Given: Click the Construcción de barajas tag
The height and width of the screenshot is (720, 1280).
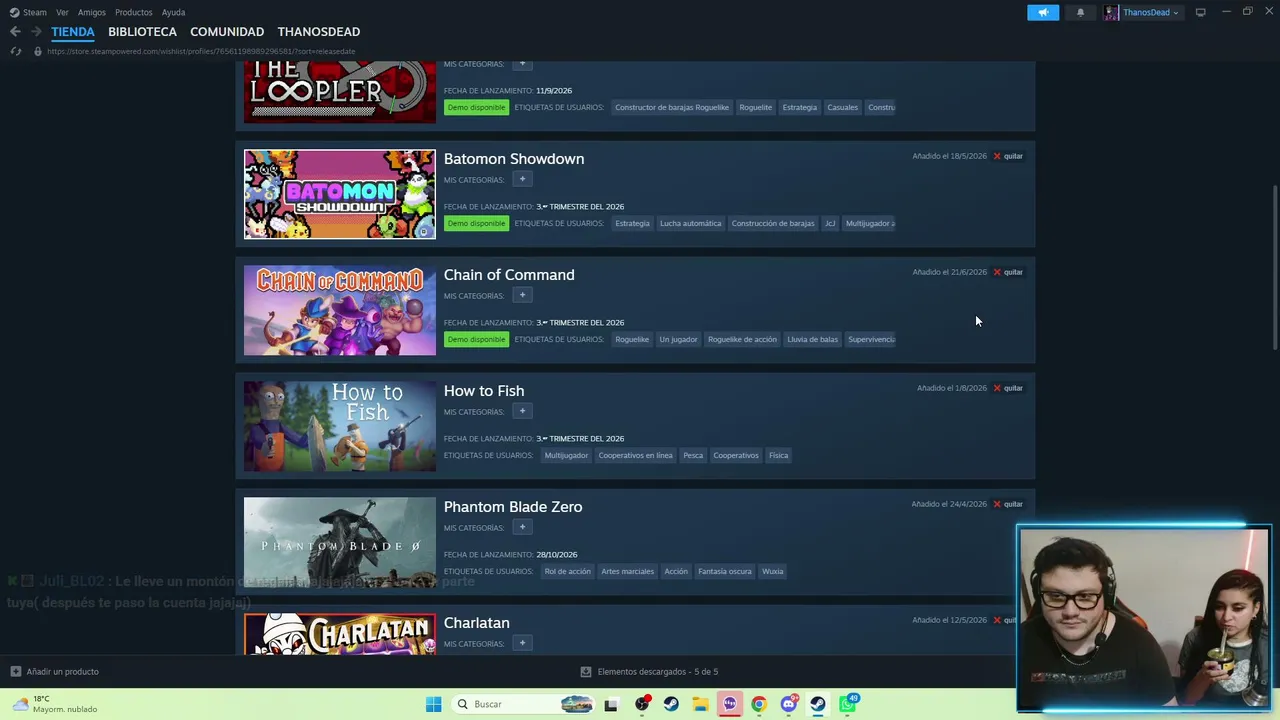Looking at the screenshot, I should [x=773, y=223].
